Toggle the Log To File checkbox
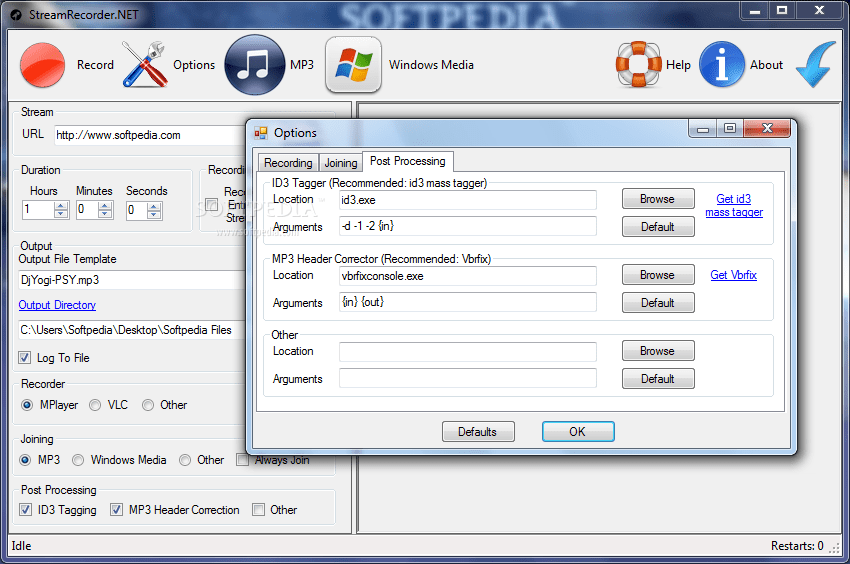This screenshot has height=564, width=850. (24, 357)
